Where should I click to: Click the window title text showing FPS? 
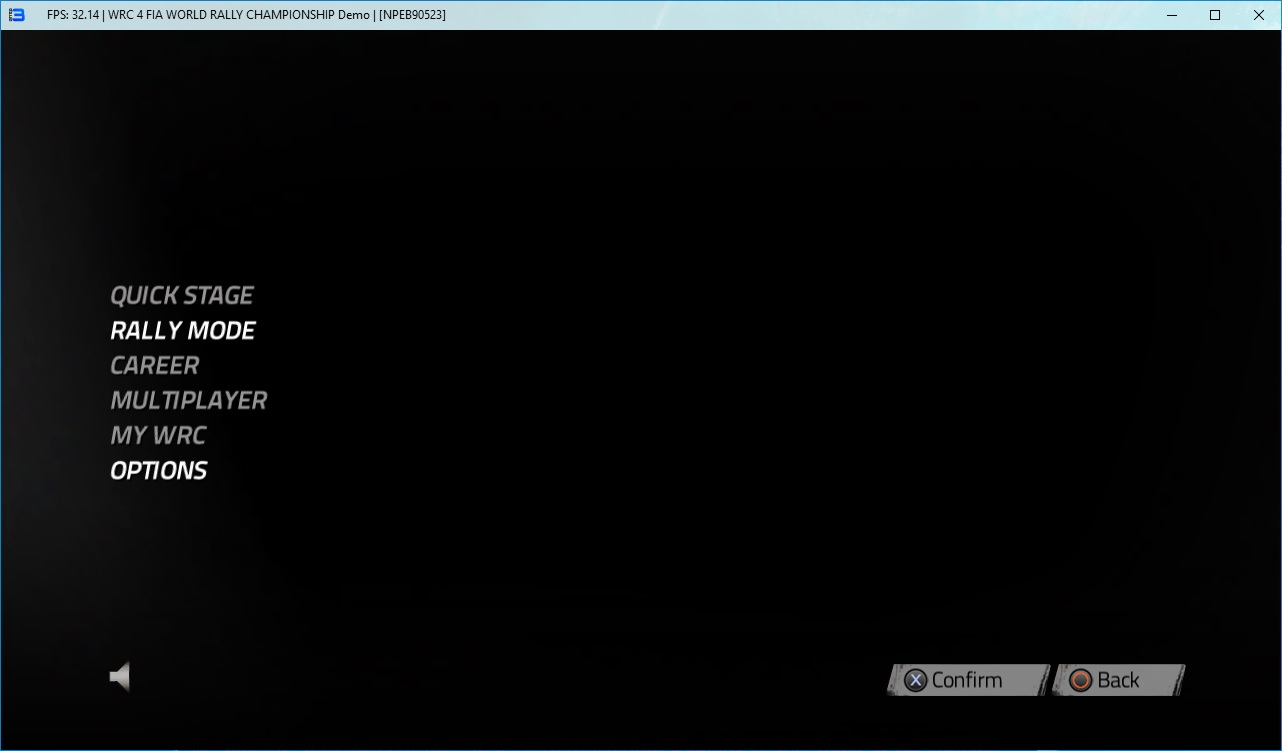(x=246, y=15)
